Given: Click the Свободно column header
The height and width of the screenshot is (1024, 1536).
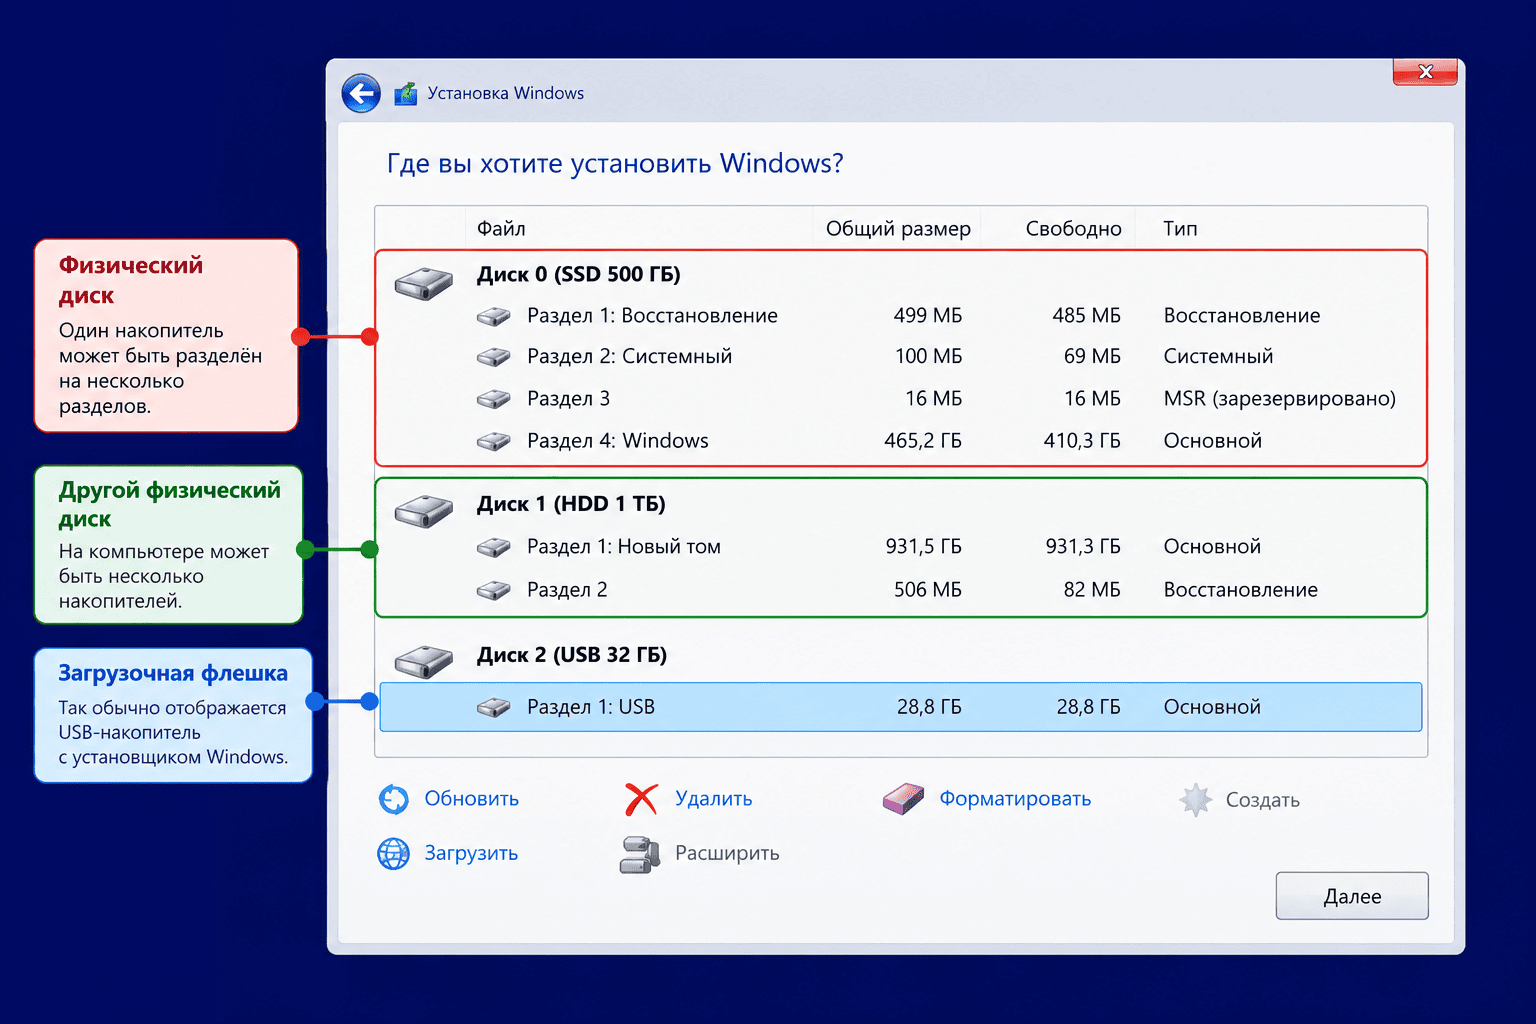Looking at the screenshot, I should [x=1073, y=229].
